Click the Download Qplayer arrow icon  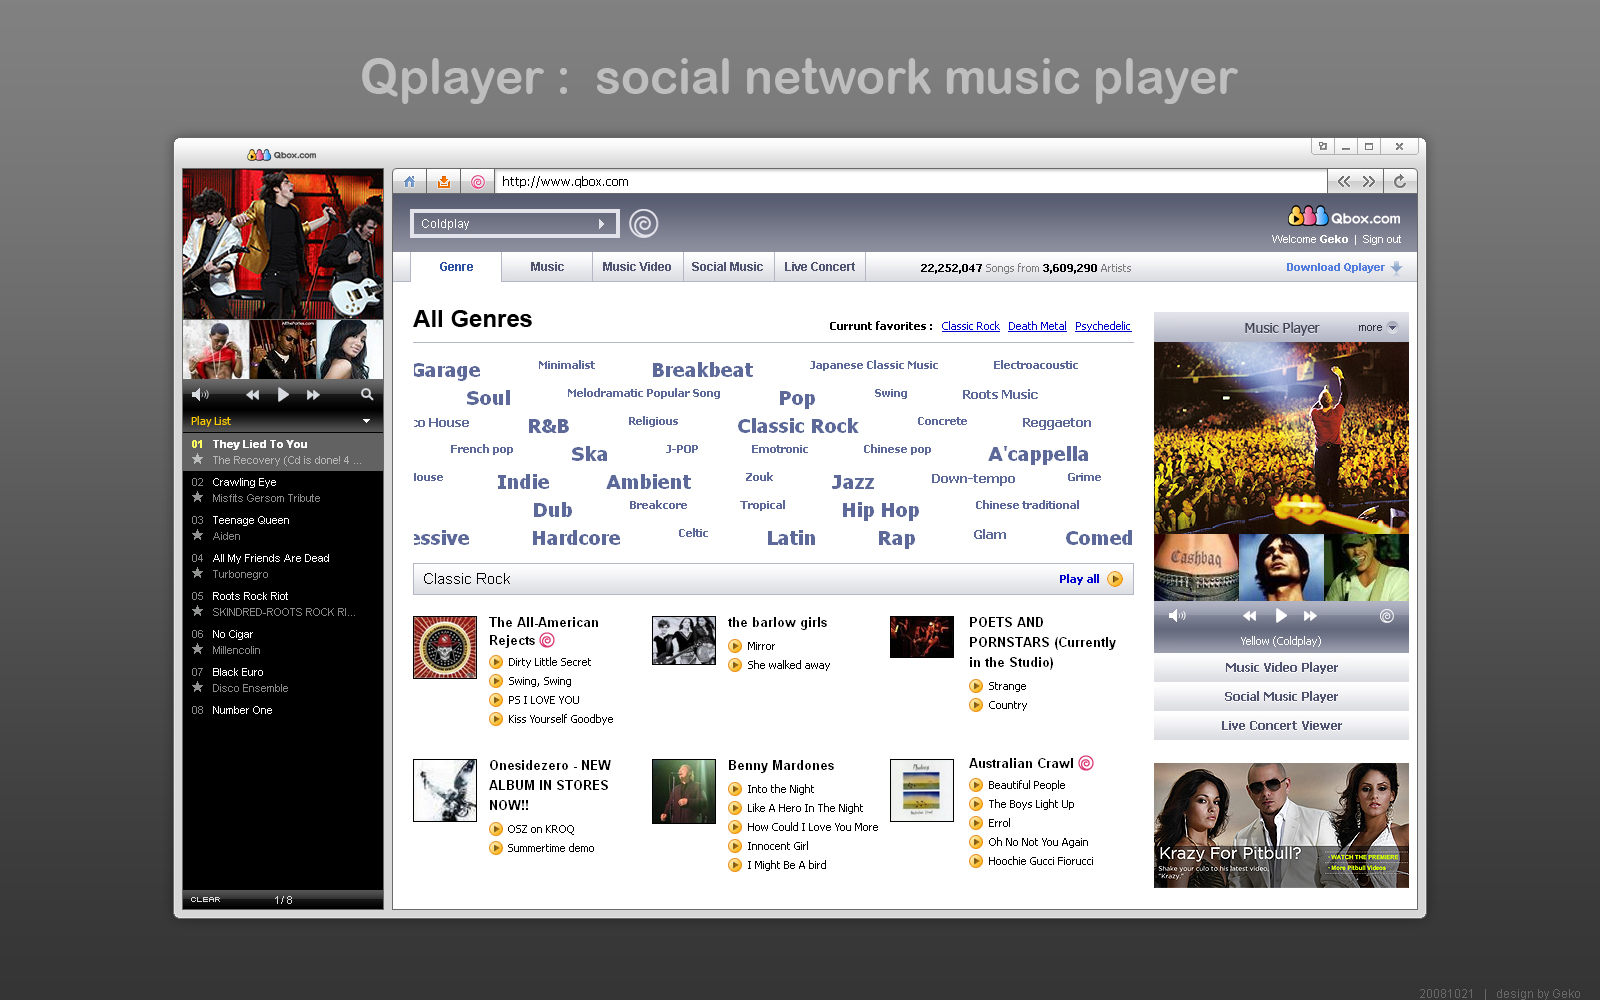tap(1397, 267)
